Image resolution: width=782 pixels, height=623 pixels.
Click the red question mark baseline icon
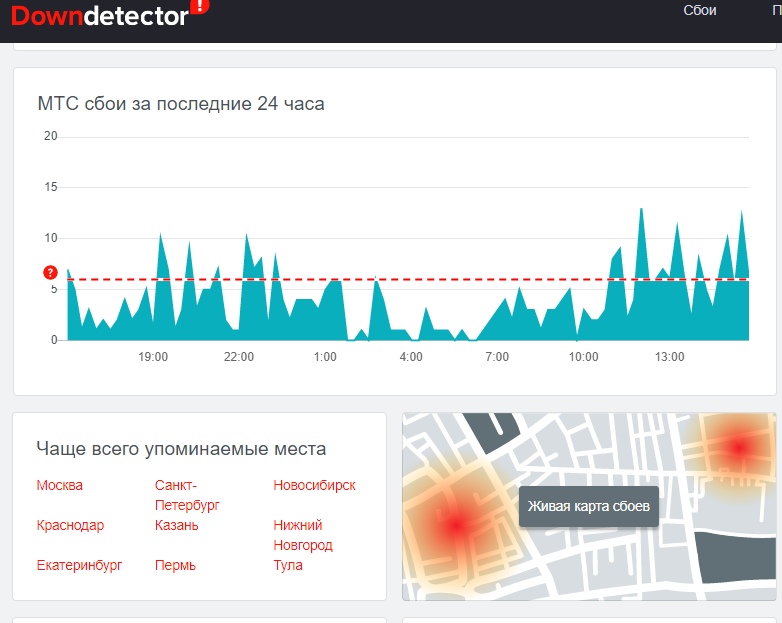[x=50, y=272]
